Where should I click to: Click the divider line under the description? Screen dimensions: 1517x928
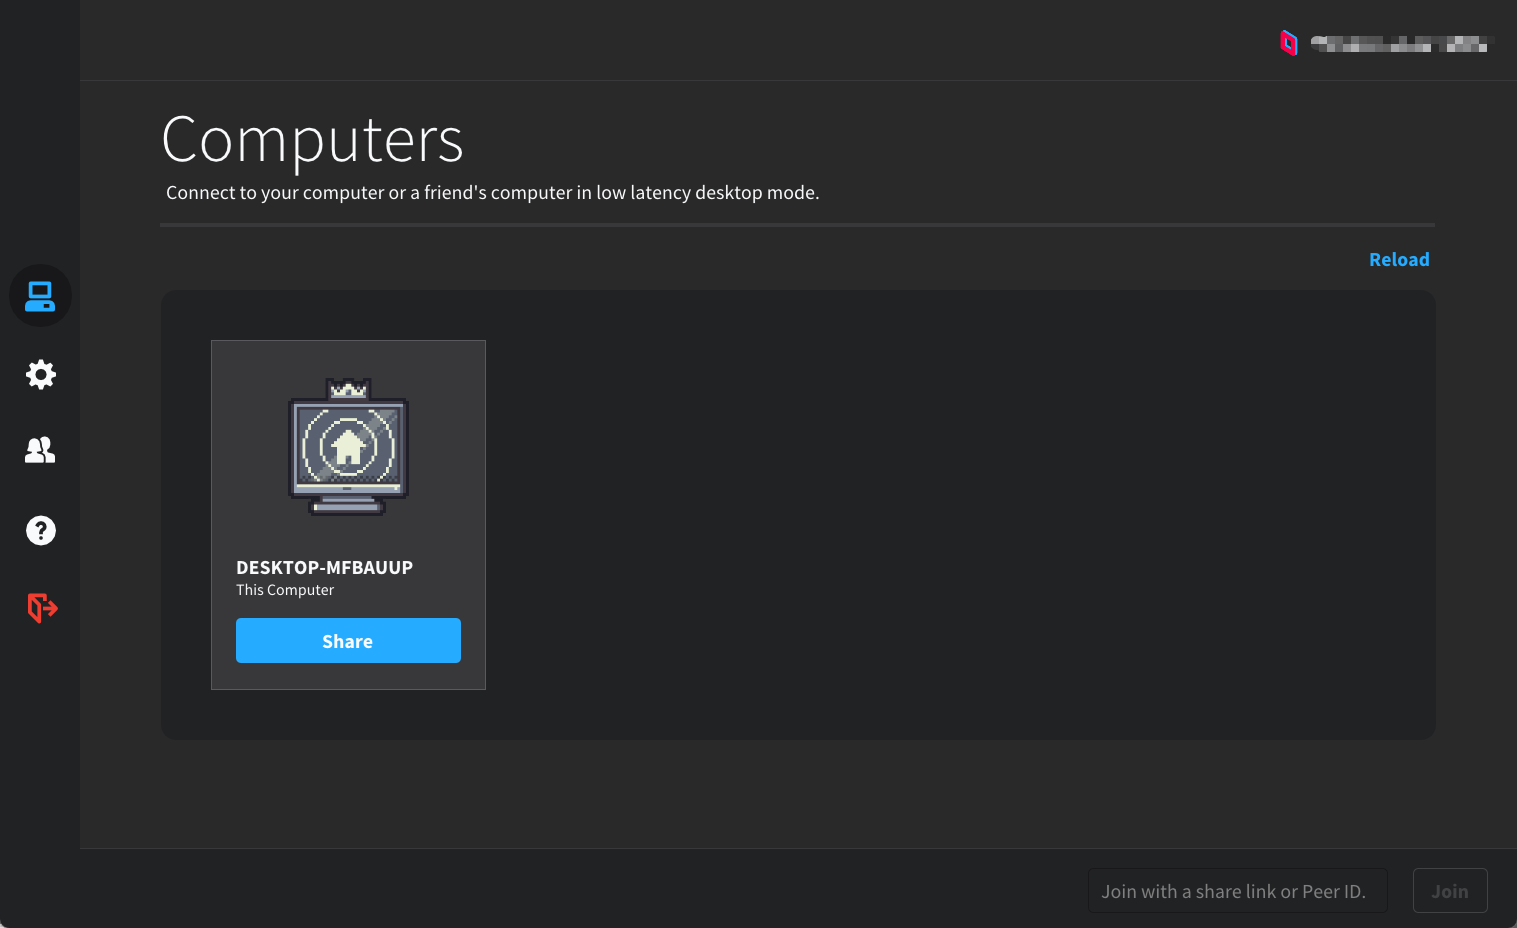[797, 225]
